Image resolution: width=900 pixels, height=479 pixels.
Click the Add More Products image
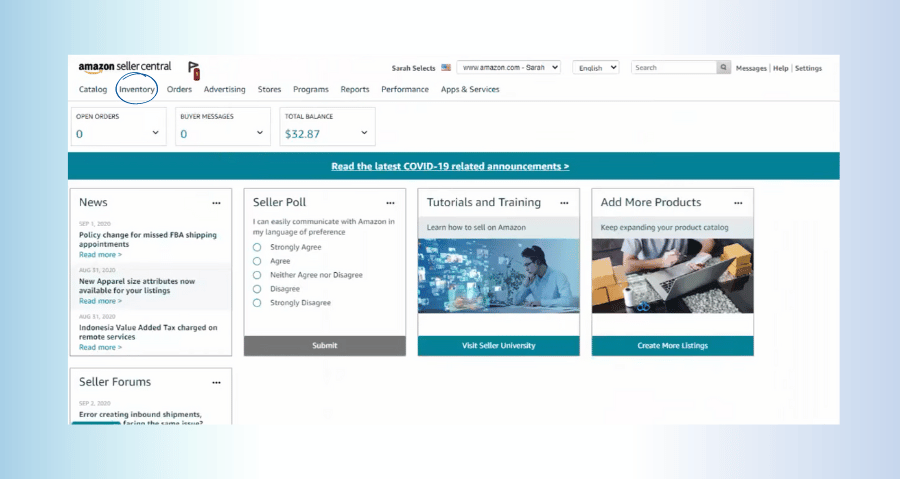point(673,276)
